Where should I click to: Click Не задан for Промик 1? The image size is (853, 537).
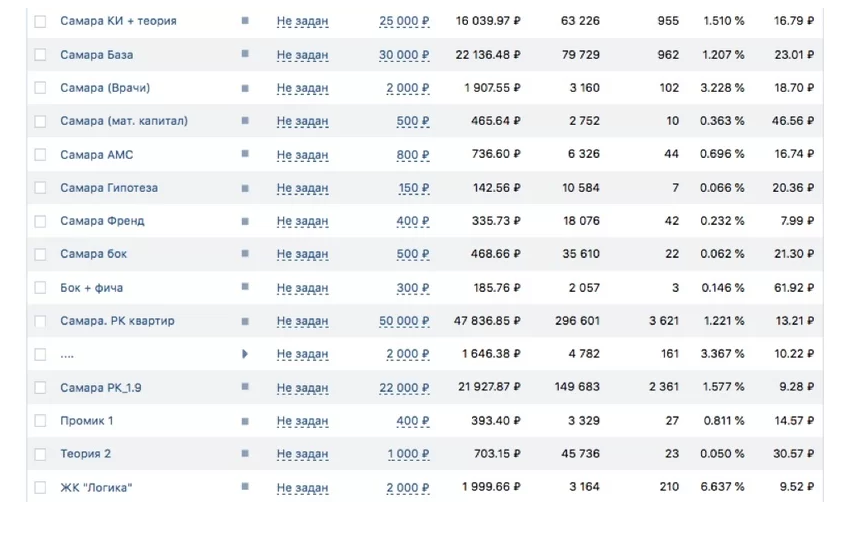[302, 421]
